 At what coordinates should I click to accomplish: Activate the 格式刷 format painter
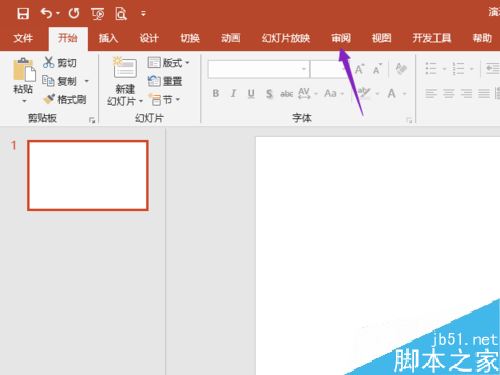coord(65,99)
